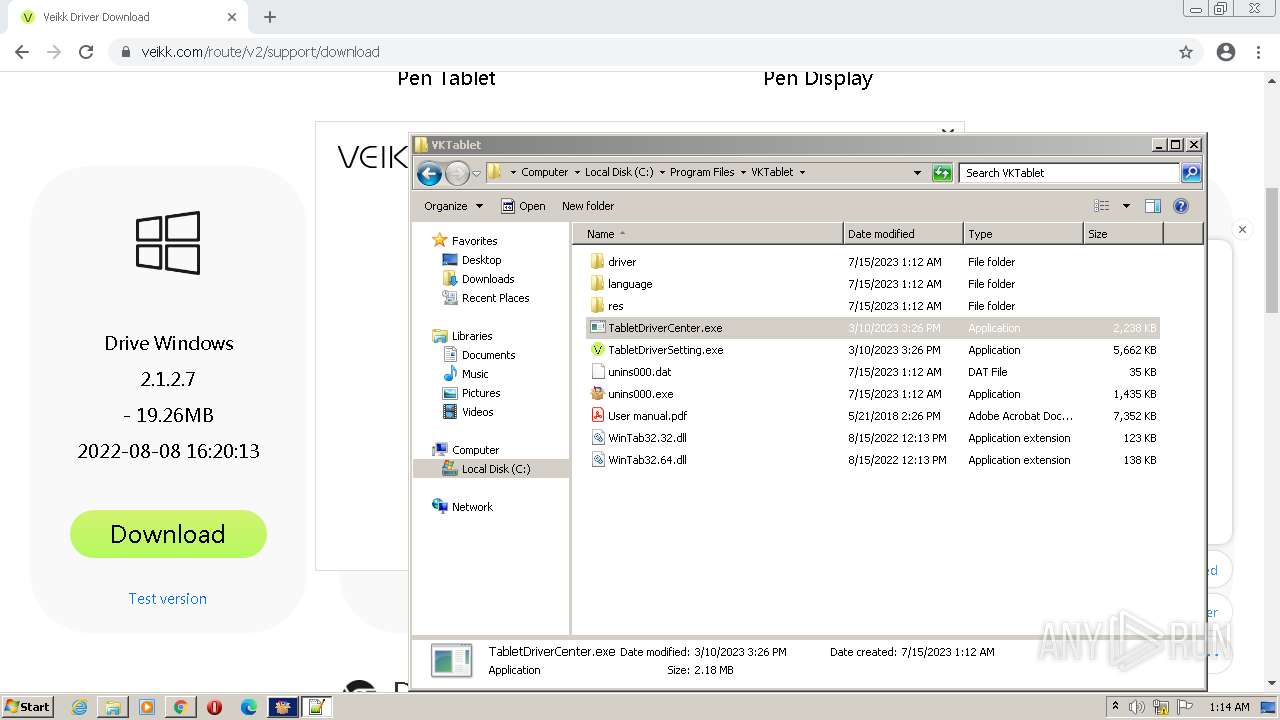
Task: Select Computer in navigation pane tree
Action: [x=475, y=450]
